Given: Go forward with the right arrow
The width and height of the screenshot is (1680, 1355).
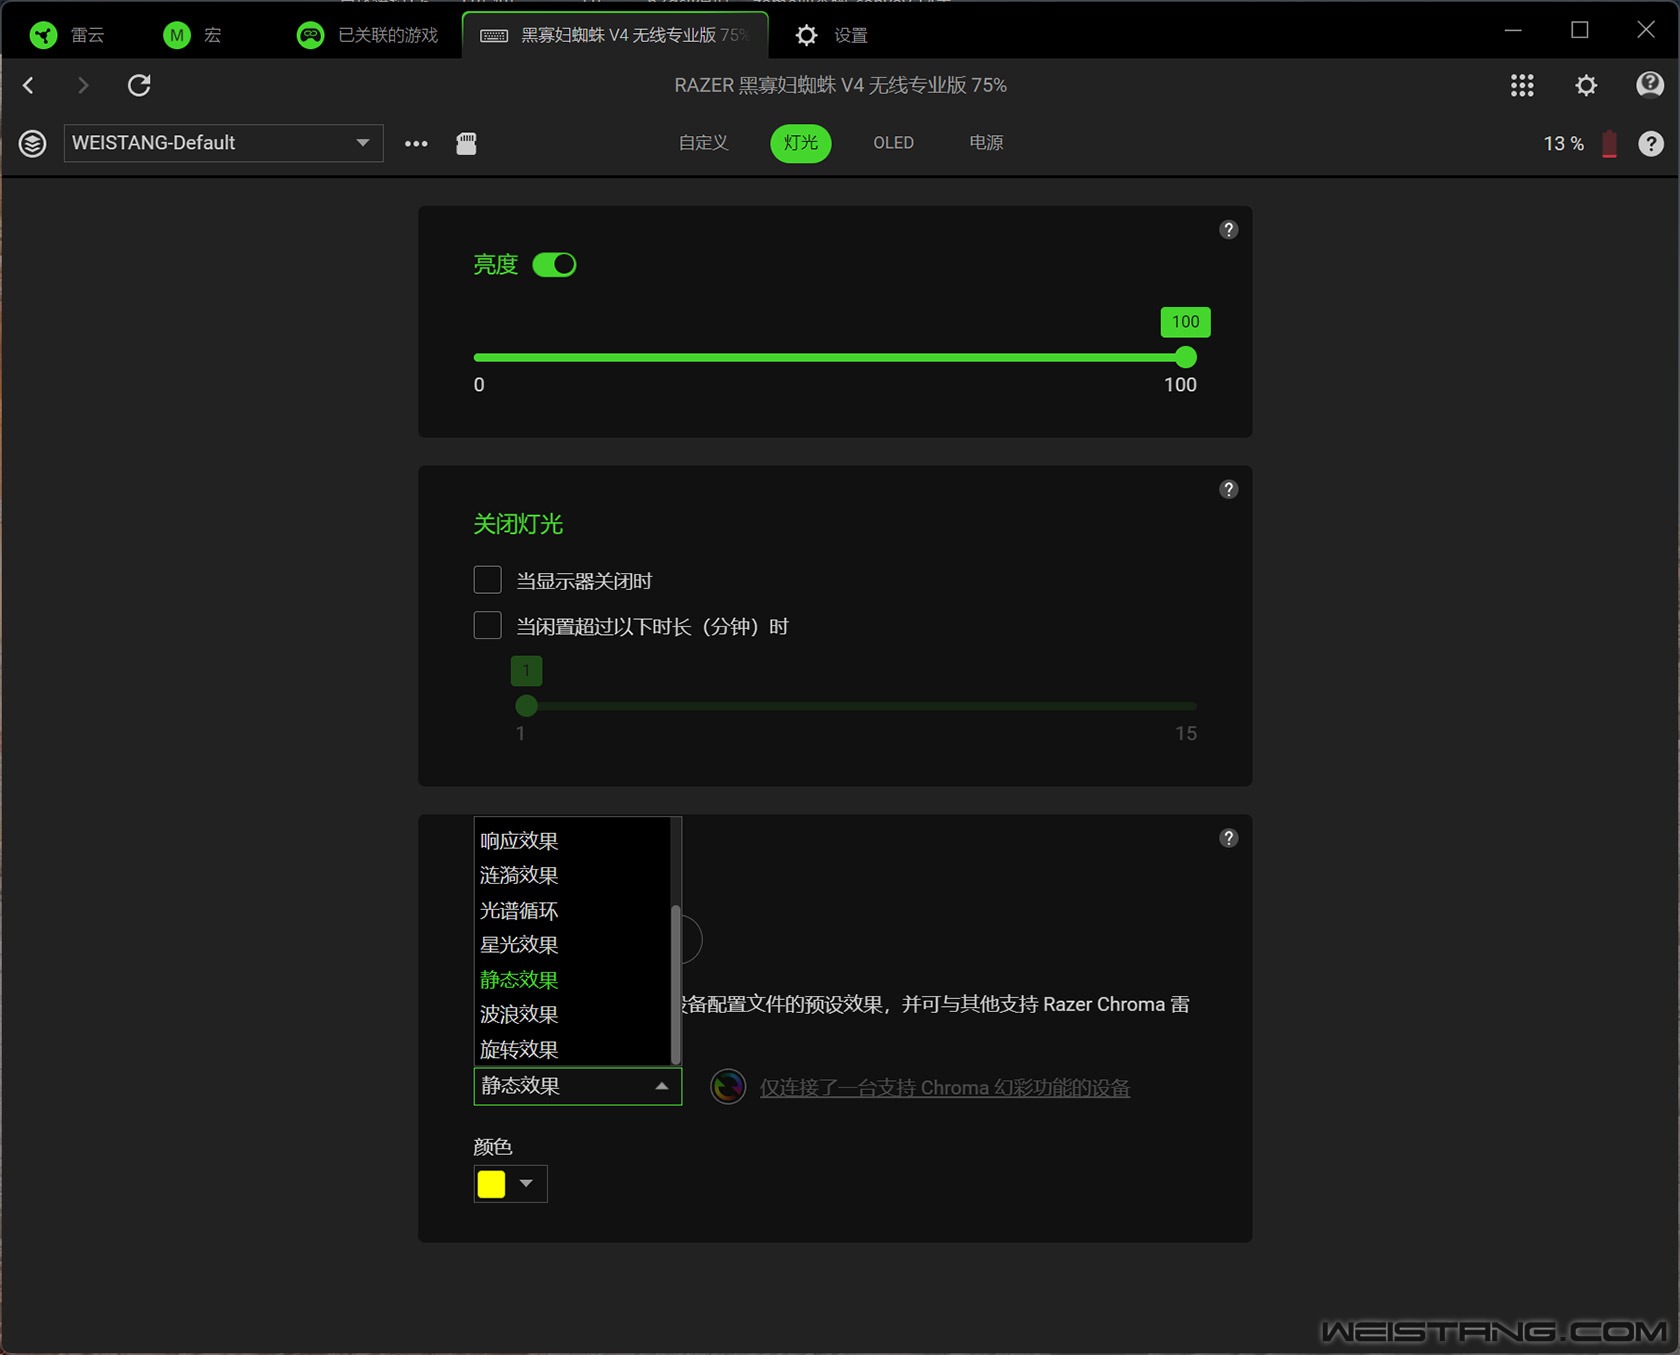Looking at the screenshot, I should (83, 86).
